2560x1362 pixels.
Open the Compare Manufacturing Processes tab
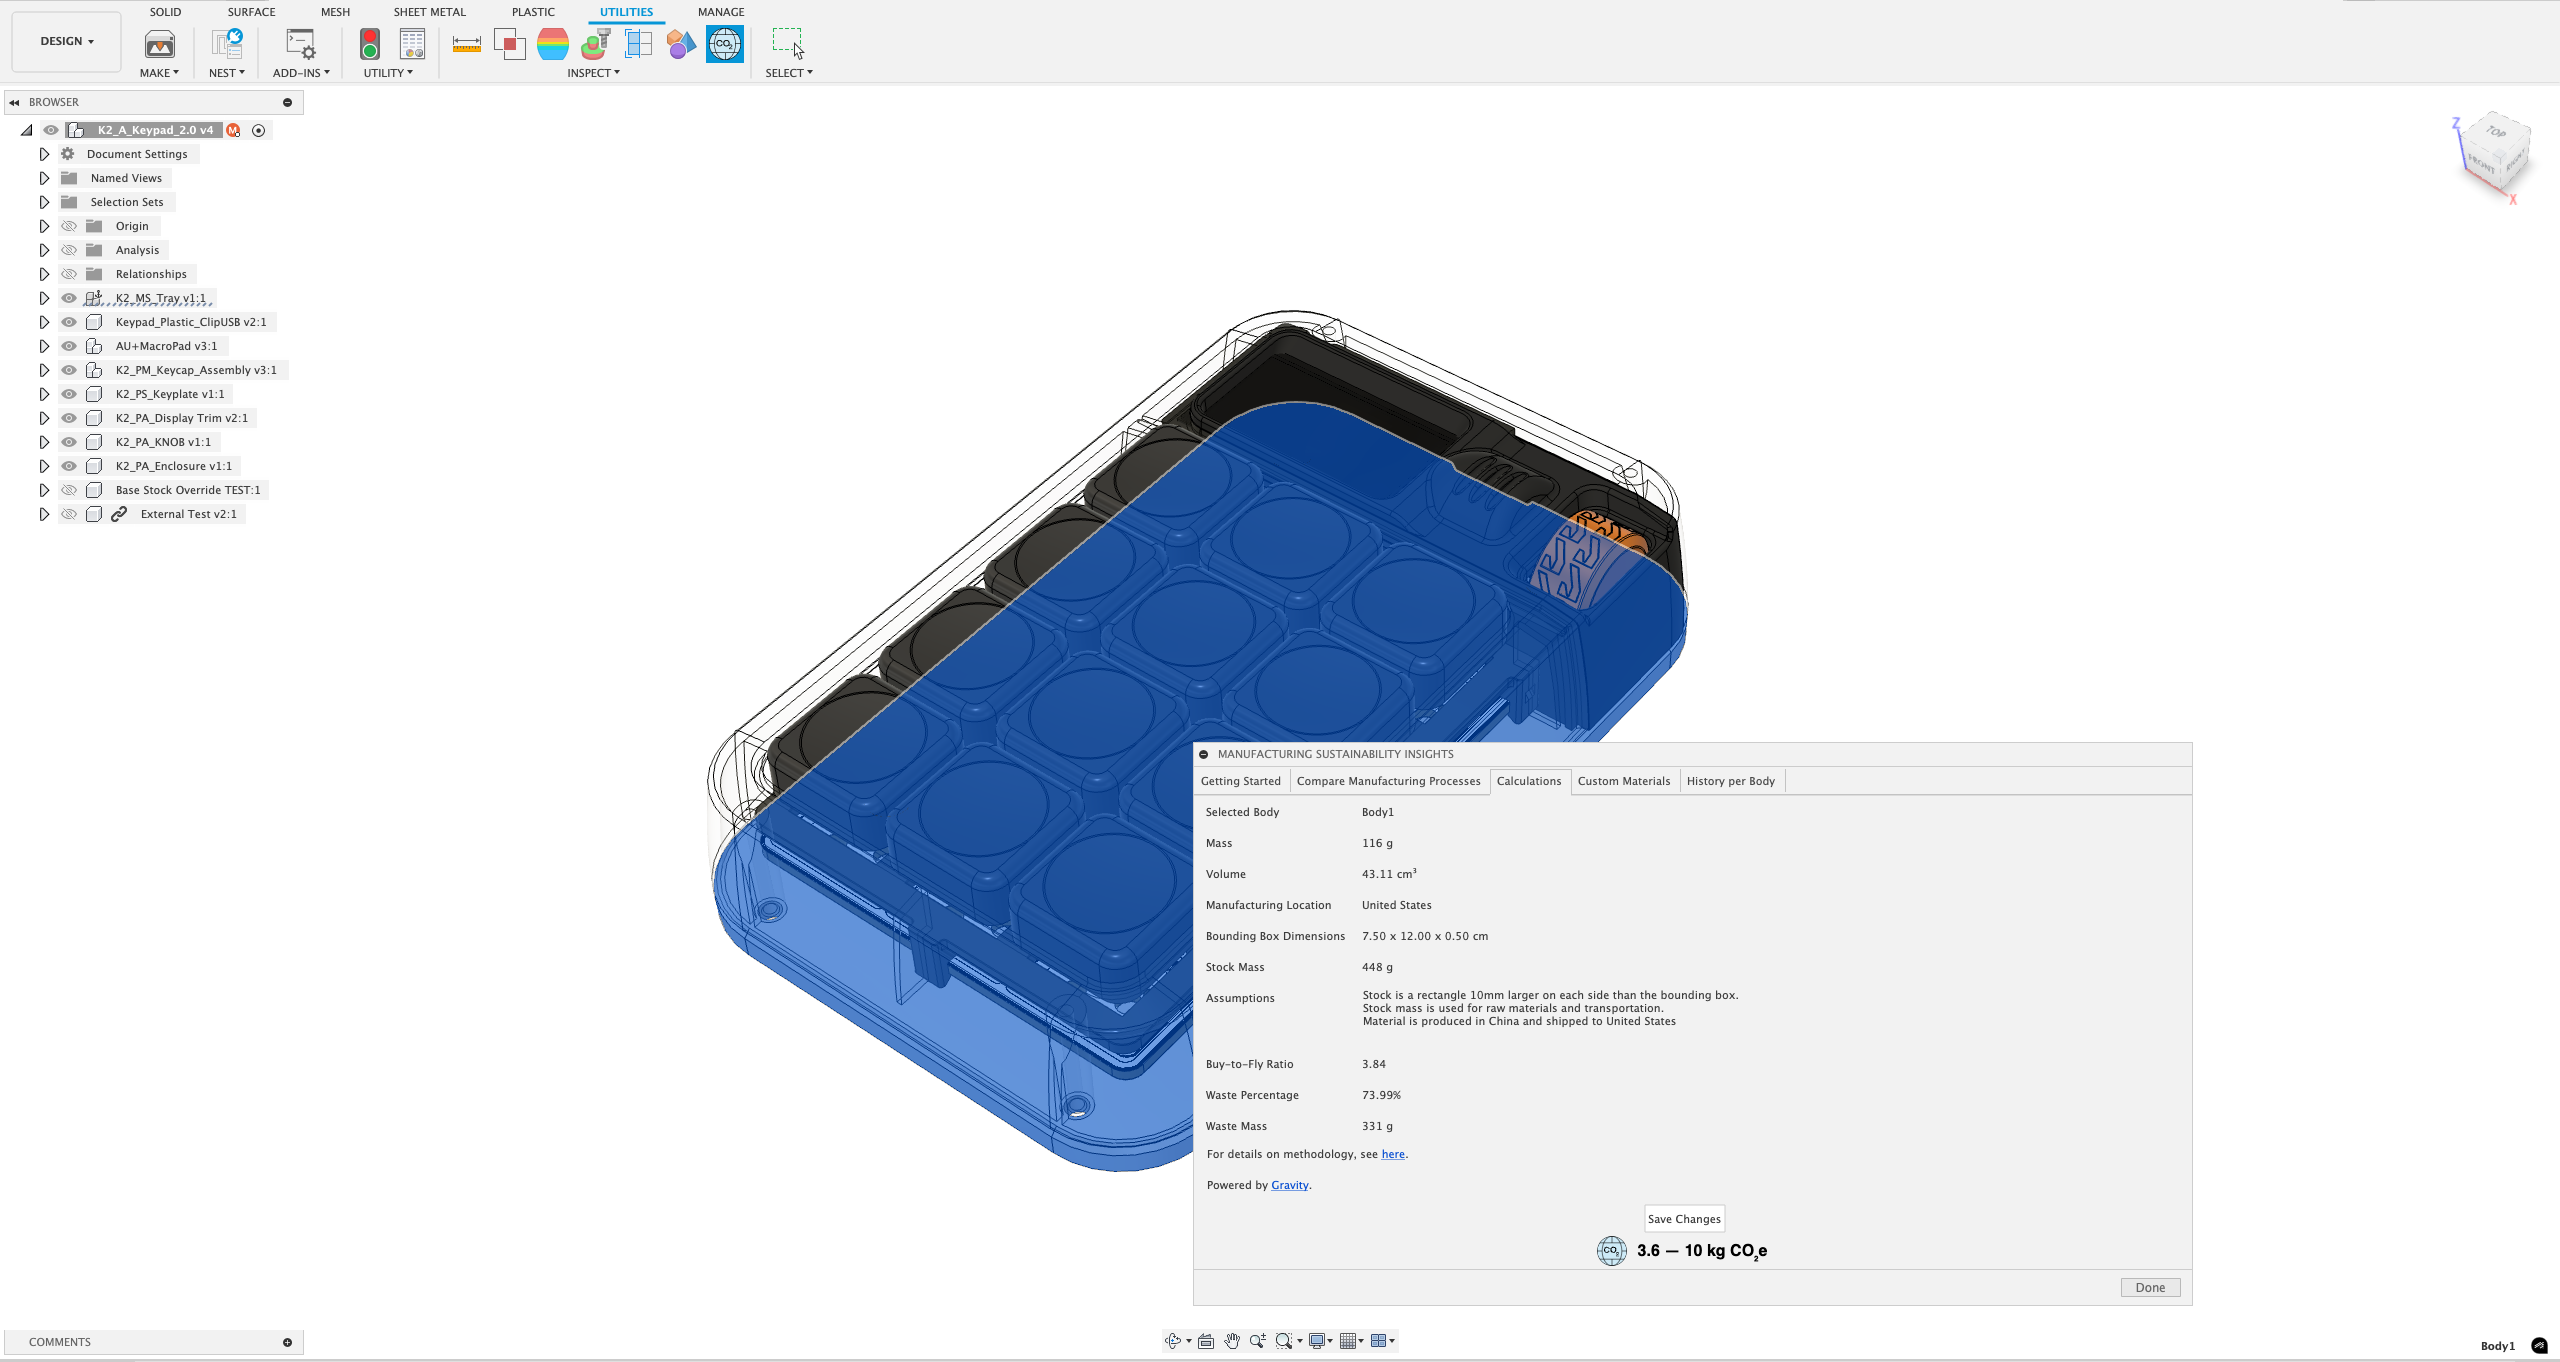coord(1388,781)
